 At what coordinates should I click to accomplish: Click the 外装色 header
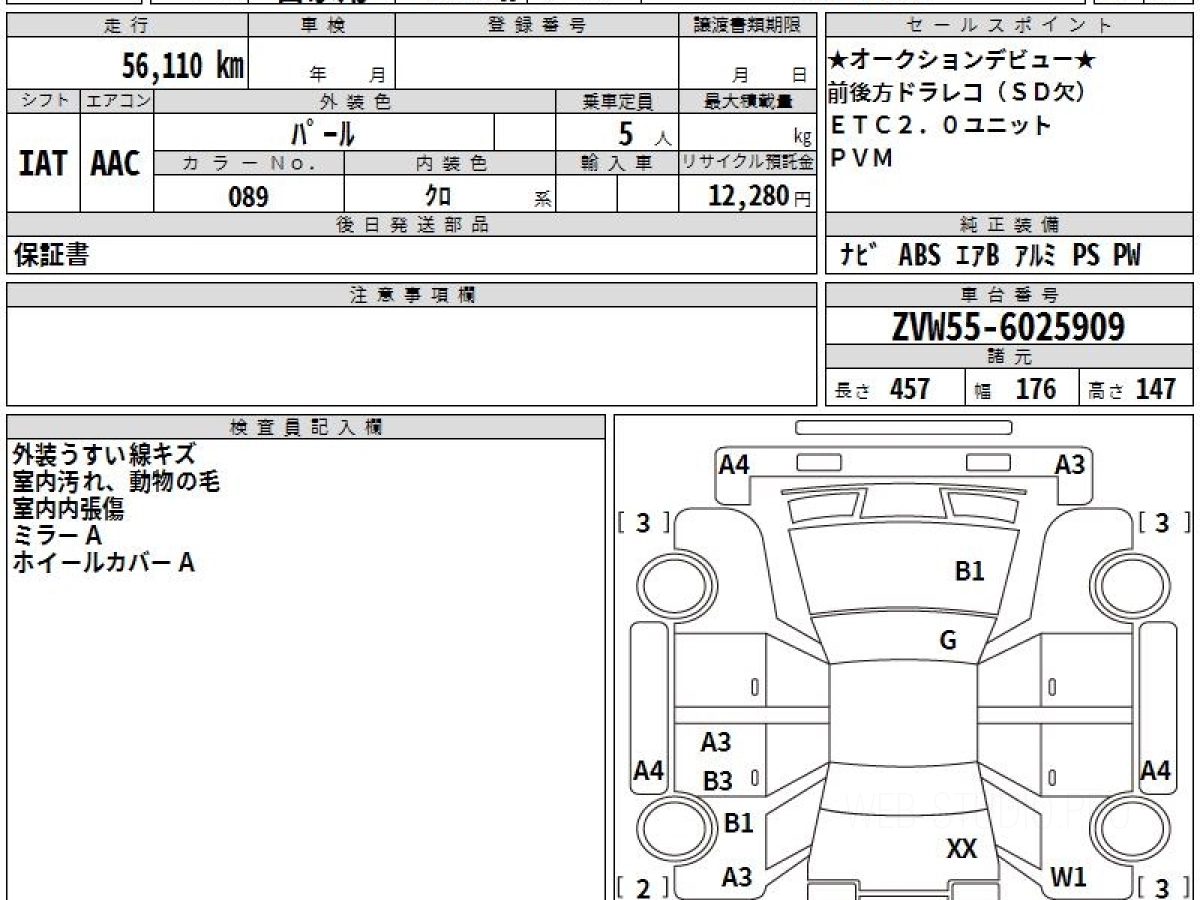(x=355, y=101)
